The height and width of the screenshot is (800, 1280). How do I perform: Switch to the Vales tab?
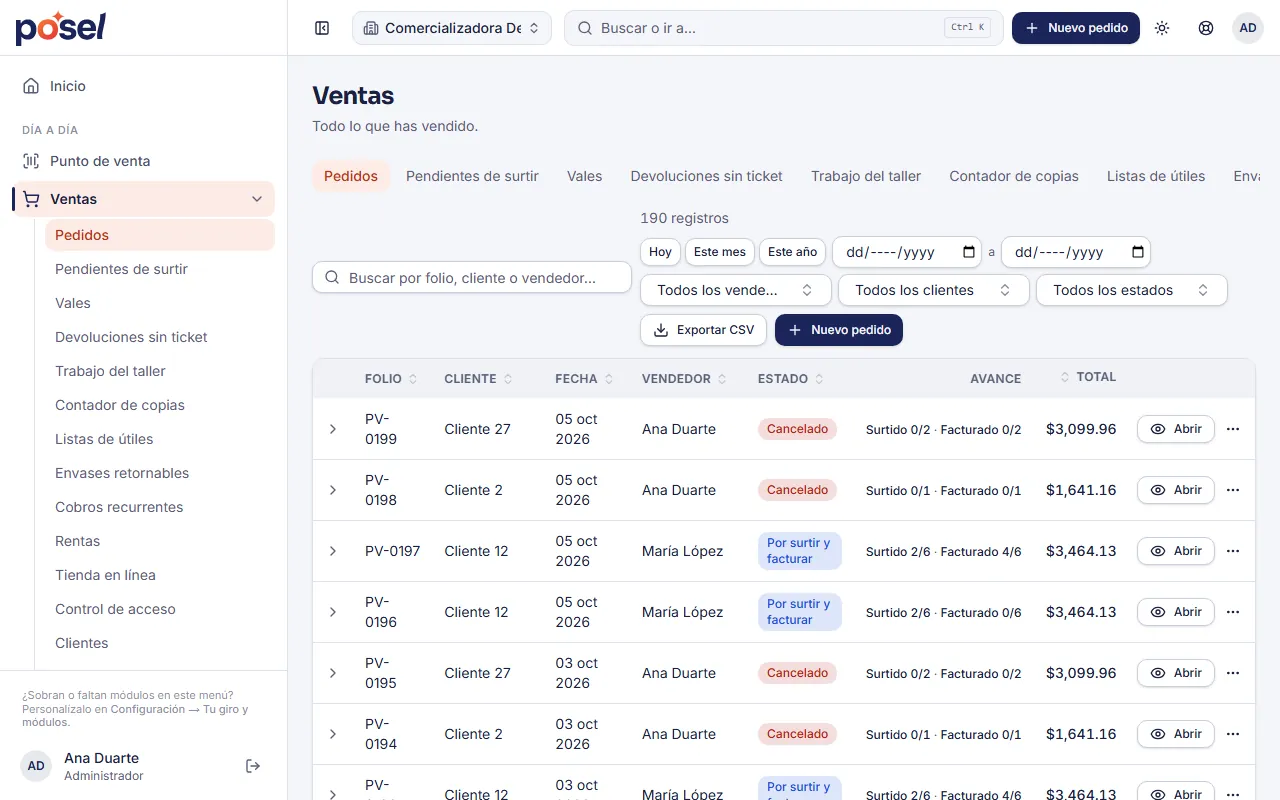(x=585, y=176)
